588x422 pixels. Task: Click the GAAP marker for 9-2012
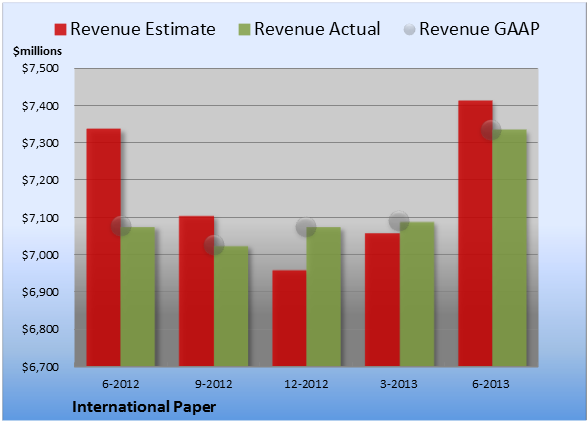(x=214, y=245)
